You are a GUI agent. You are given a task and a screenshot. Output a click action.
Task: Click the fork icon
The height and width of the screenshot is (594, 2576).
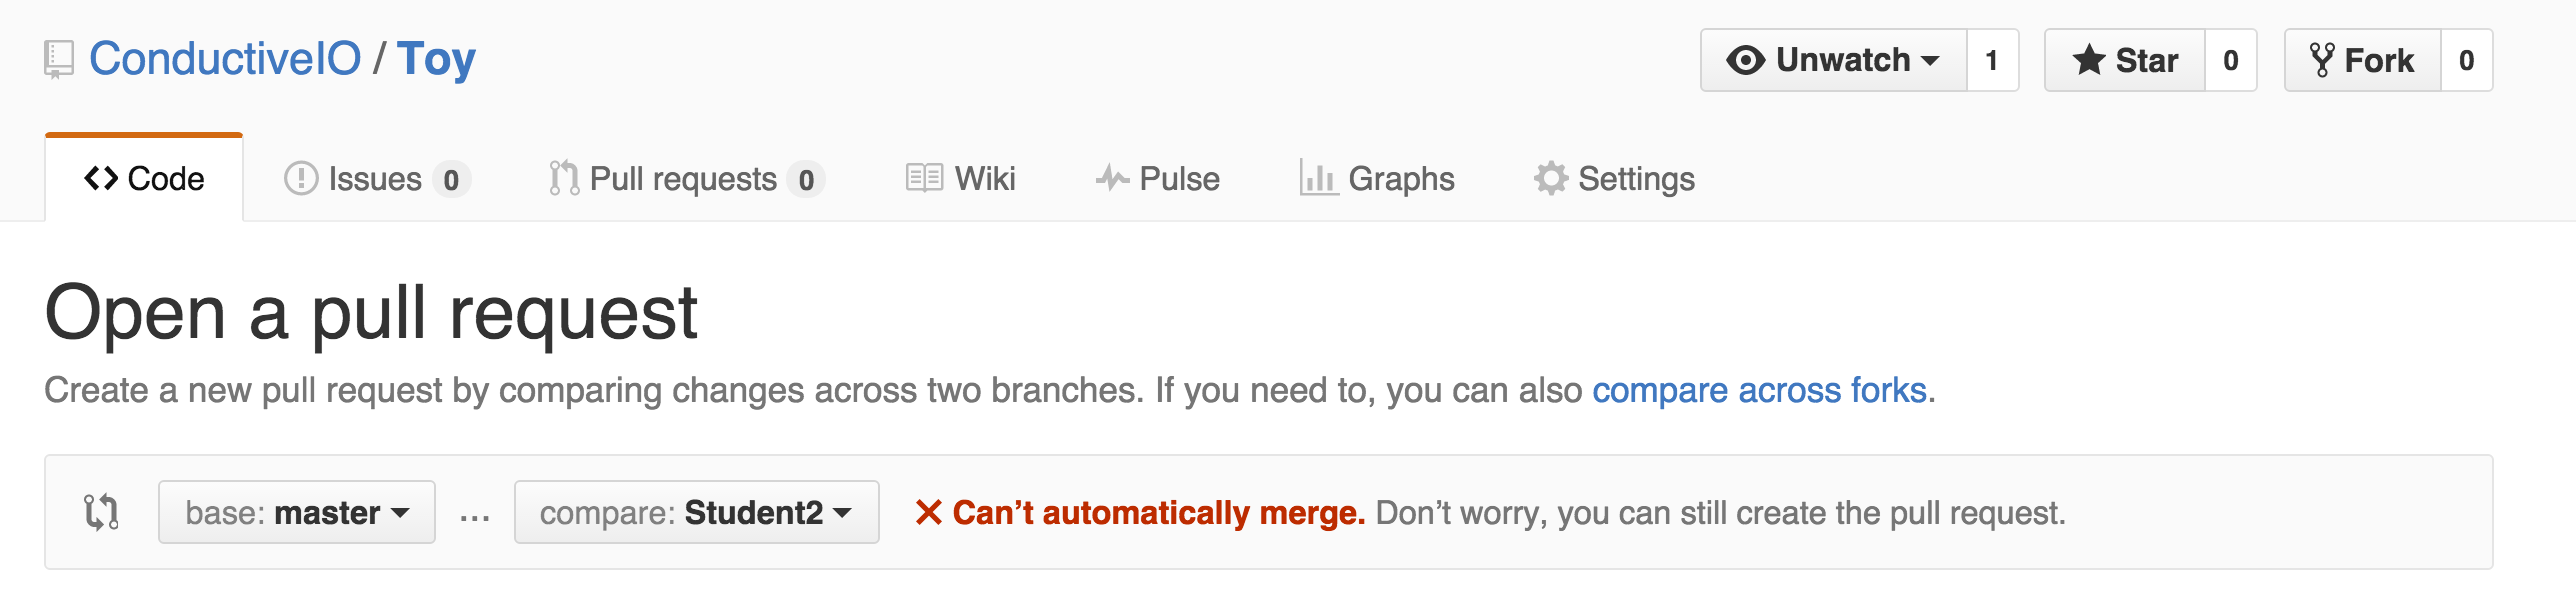[2322, 60]
